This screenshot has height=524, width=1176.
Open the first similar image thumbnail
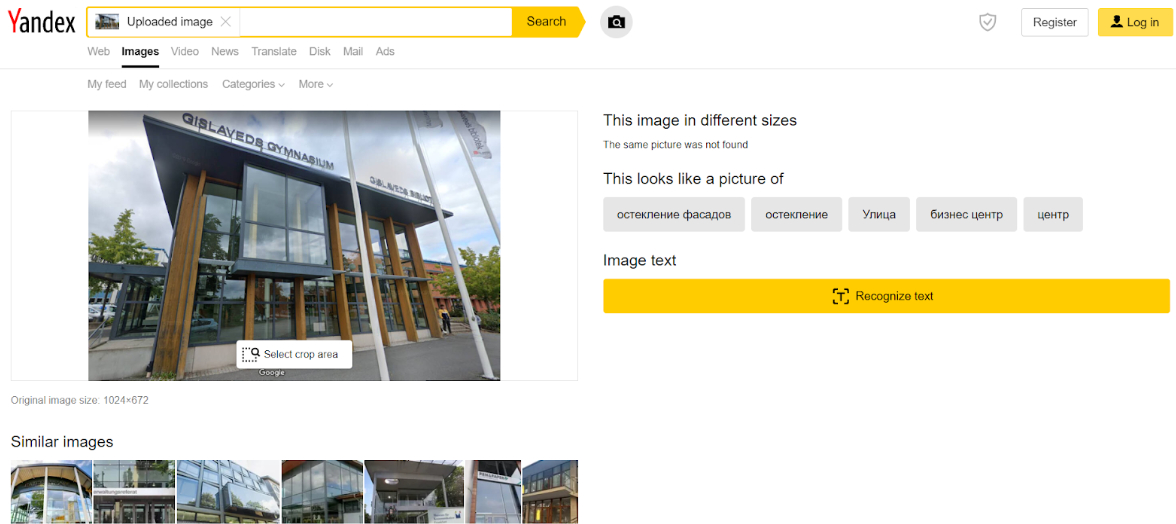(51, 491)
